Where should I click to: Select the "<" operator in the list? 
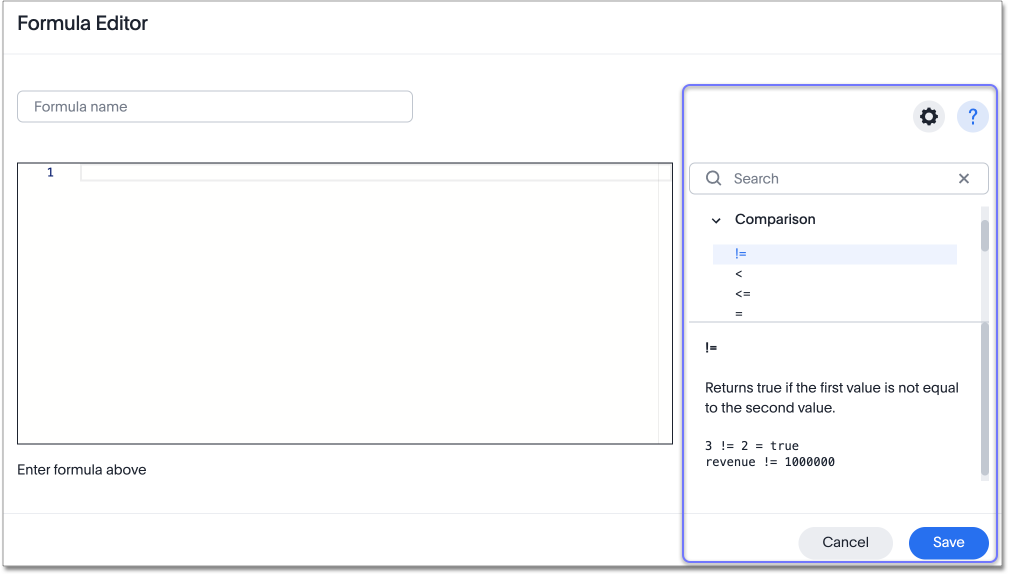[x=739, y=274]
